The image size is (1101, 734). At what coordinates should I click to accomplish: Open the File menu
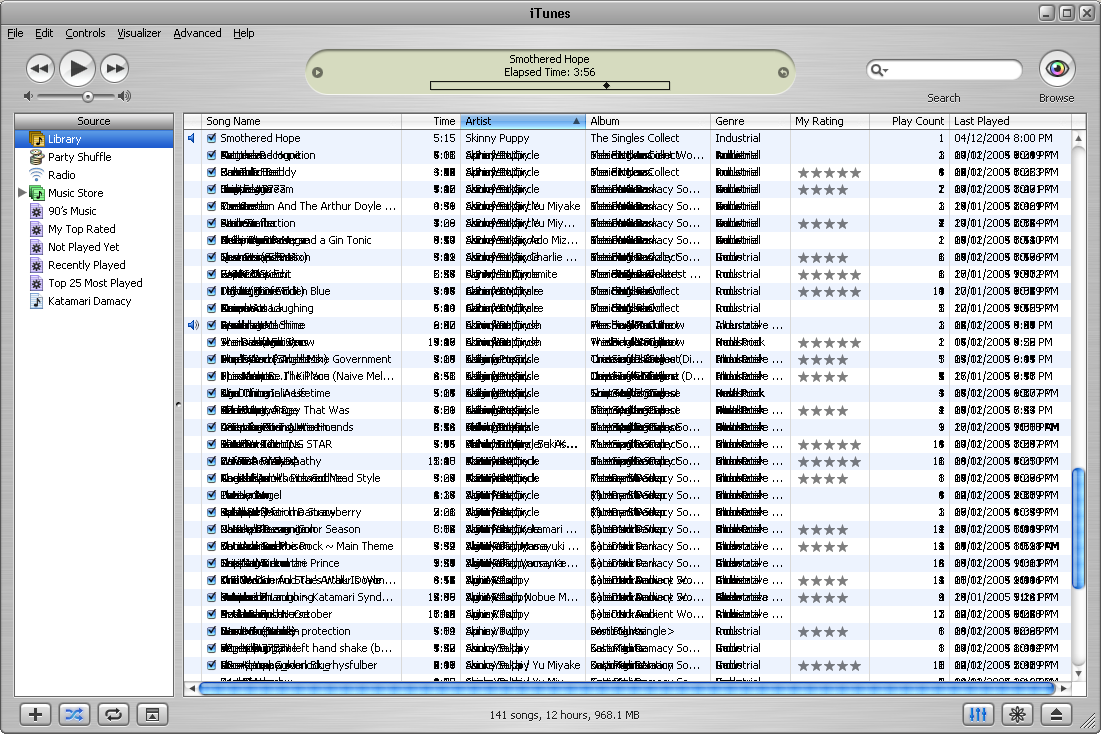15,33
